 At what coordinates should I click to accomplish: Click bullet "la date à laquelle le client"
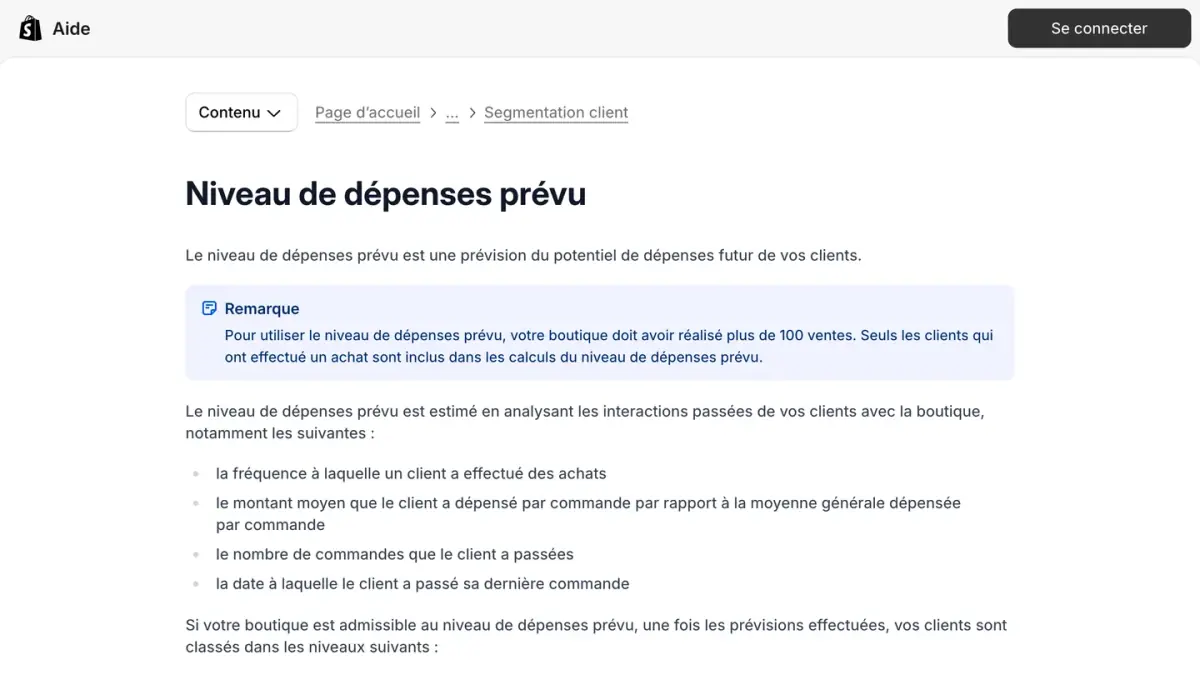(x=423, y=583)
